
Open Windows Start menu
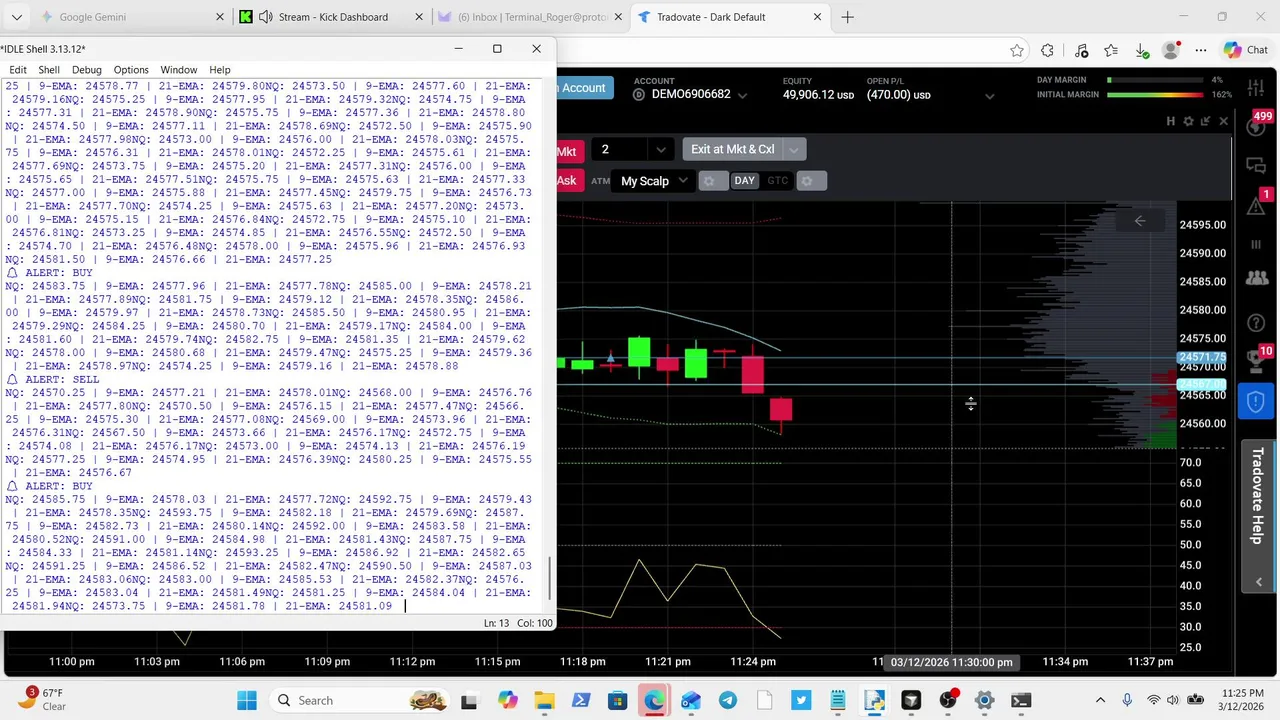tap(247, 700)
